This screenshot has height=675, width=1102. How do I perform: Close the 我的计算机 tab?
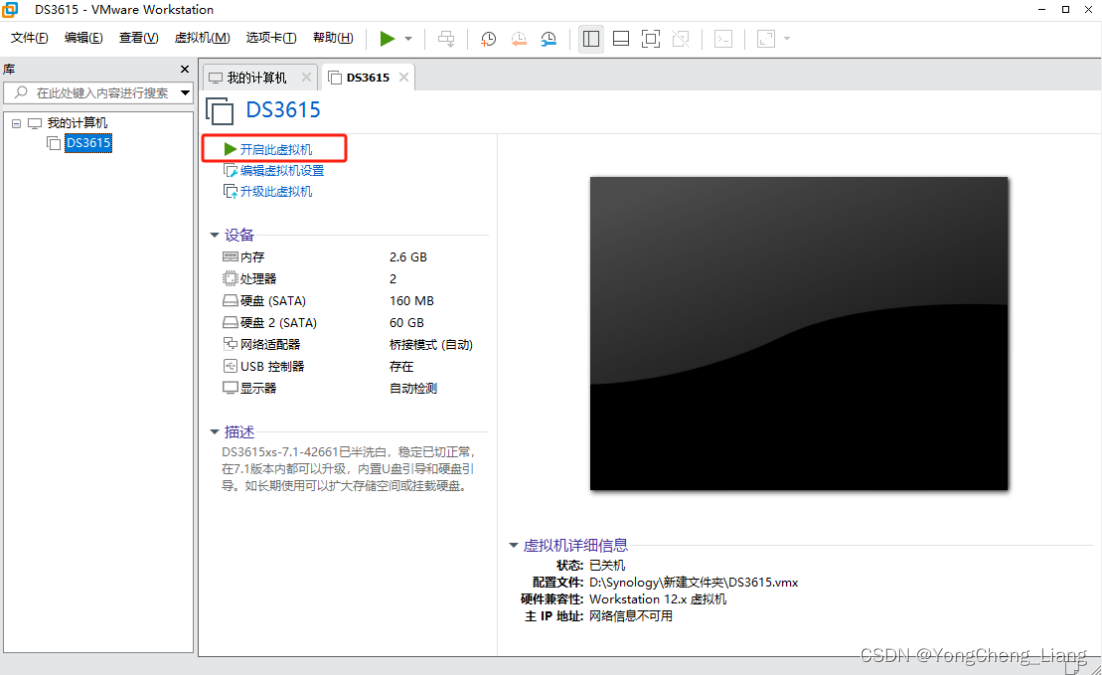click(x=306, y=77)
